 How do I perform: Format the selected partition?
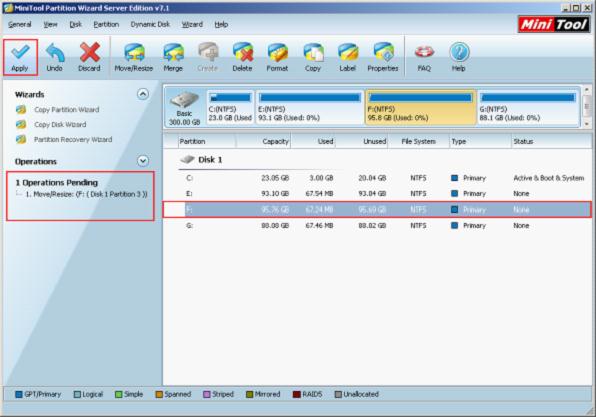(277, 57)
